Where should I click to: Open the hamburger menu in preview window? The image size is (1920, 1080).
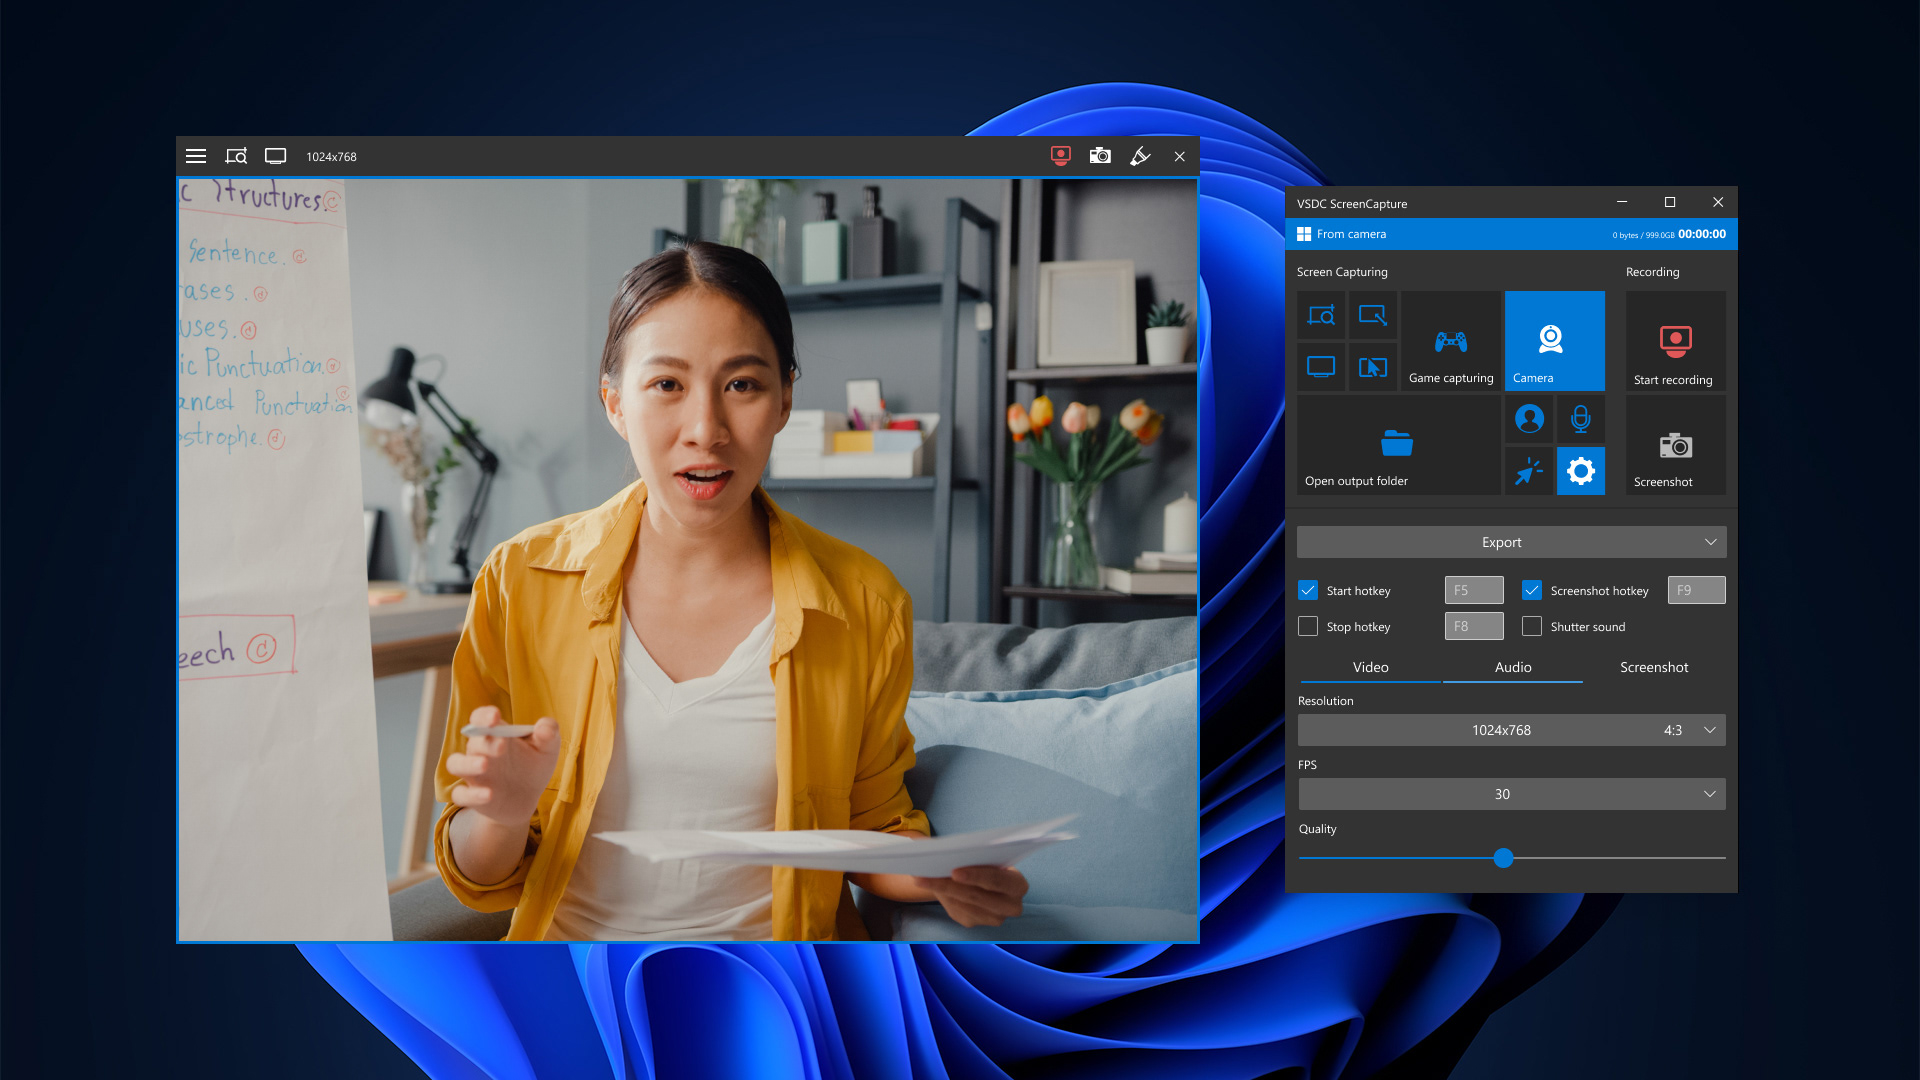196,156
